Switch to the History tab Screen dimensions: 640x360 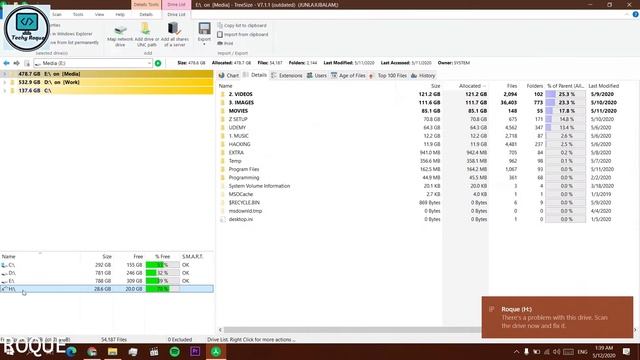[x=423, y=76]
